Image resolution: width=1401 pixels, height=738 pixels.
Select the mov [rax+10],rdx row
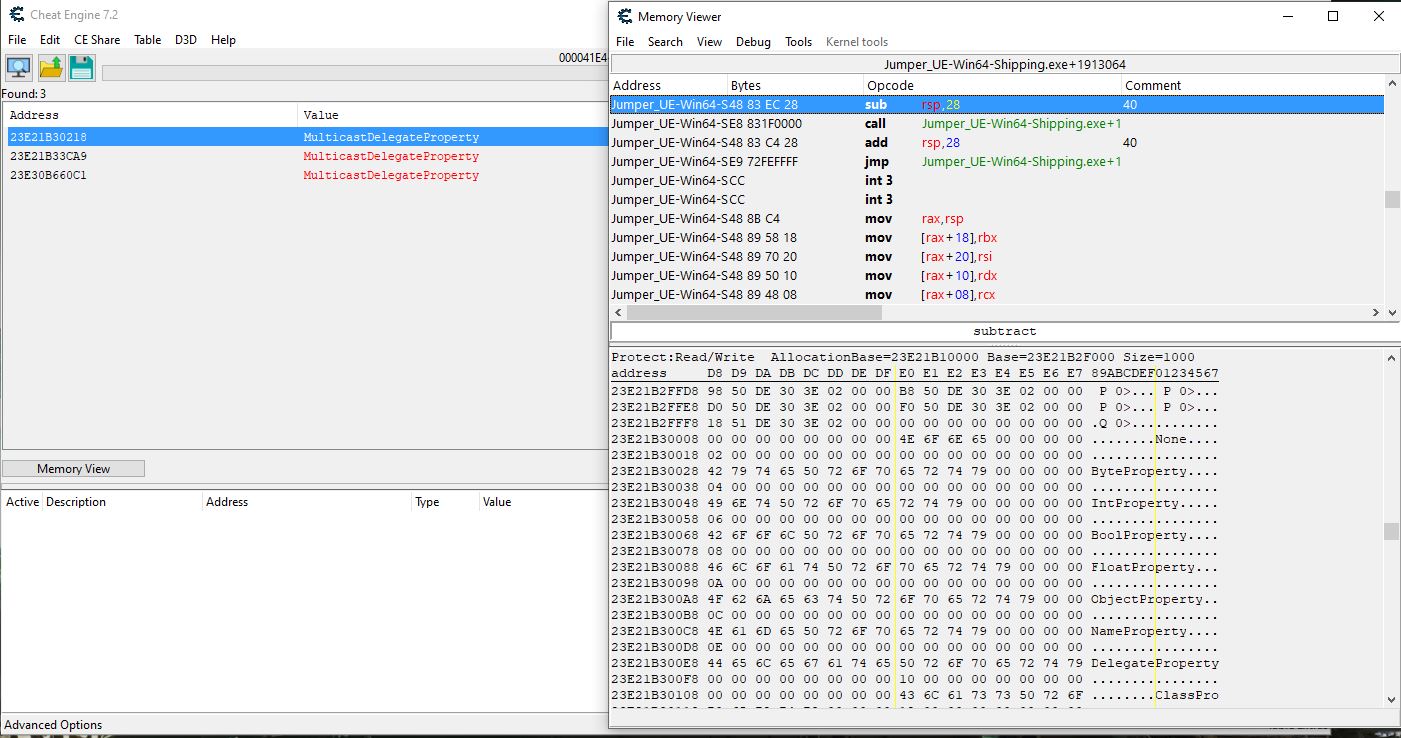(996, 275)
